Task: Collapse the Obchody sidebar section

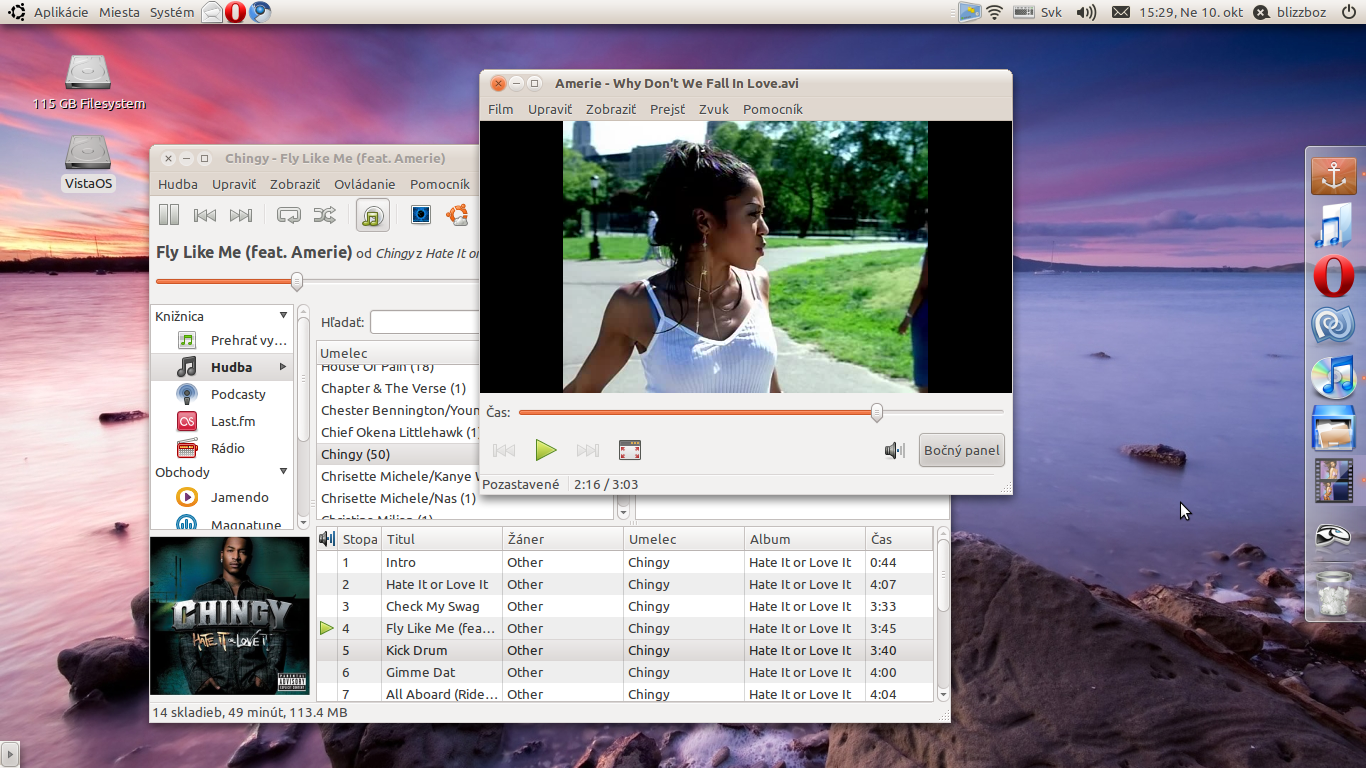Action: click(x=283, y=472)
